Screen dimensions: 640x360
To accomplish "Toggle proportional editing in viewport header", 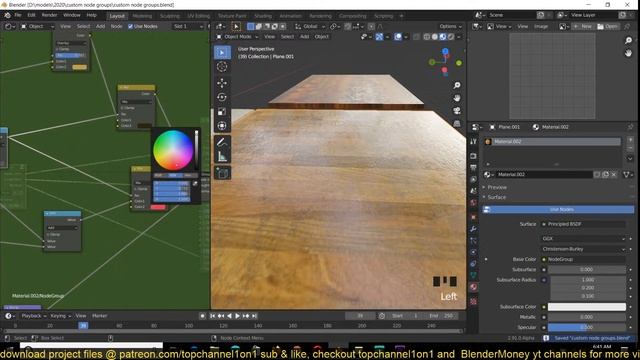I will pyautogui.click(x=371, y=26).
